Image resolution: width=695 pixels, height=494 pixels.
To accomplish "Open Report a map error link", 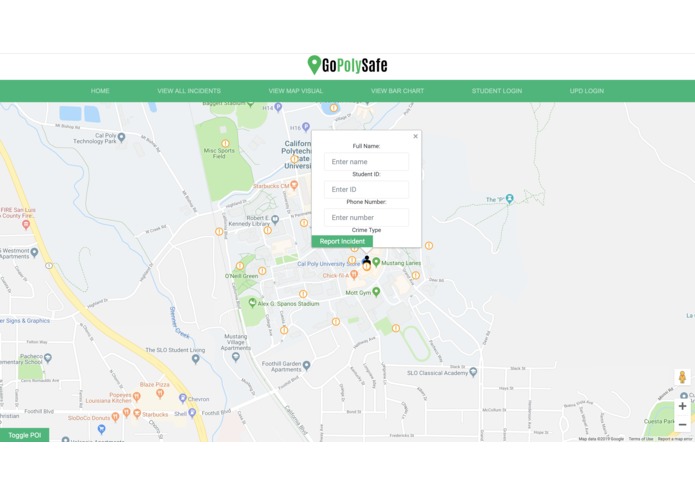I will [675, 439].
